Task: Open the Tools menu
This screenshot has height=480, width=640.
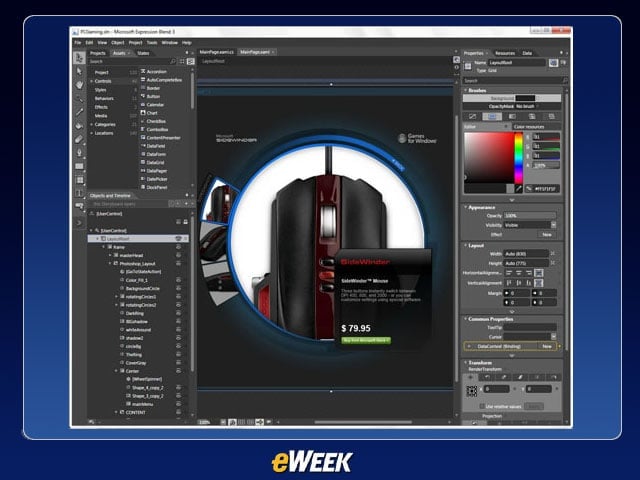Action: coord(152,42)
